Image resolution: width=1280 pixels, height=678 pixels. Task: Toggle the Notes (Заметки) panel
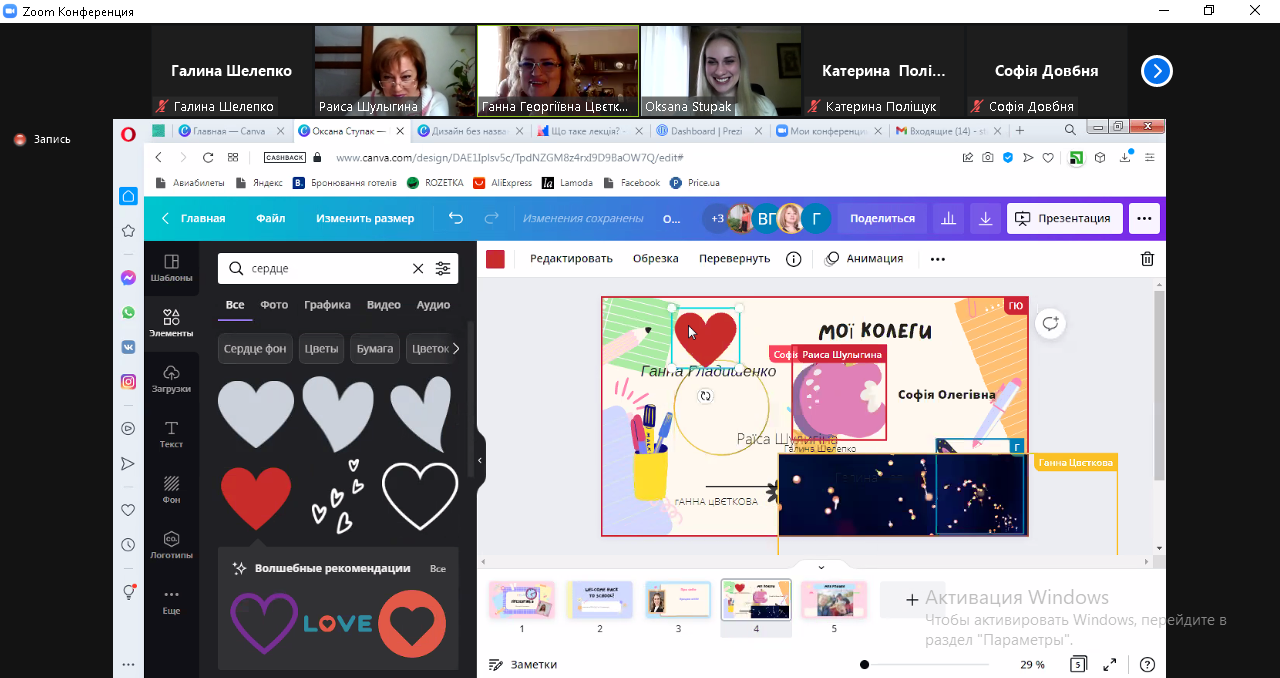(x=522, y=664)
